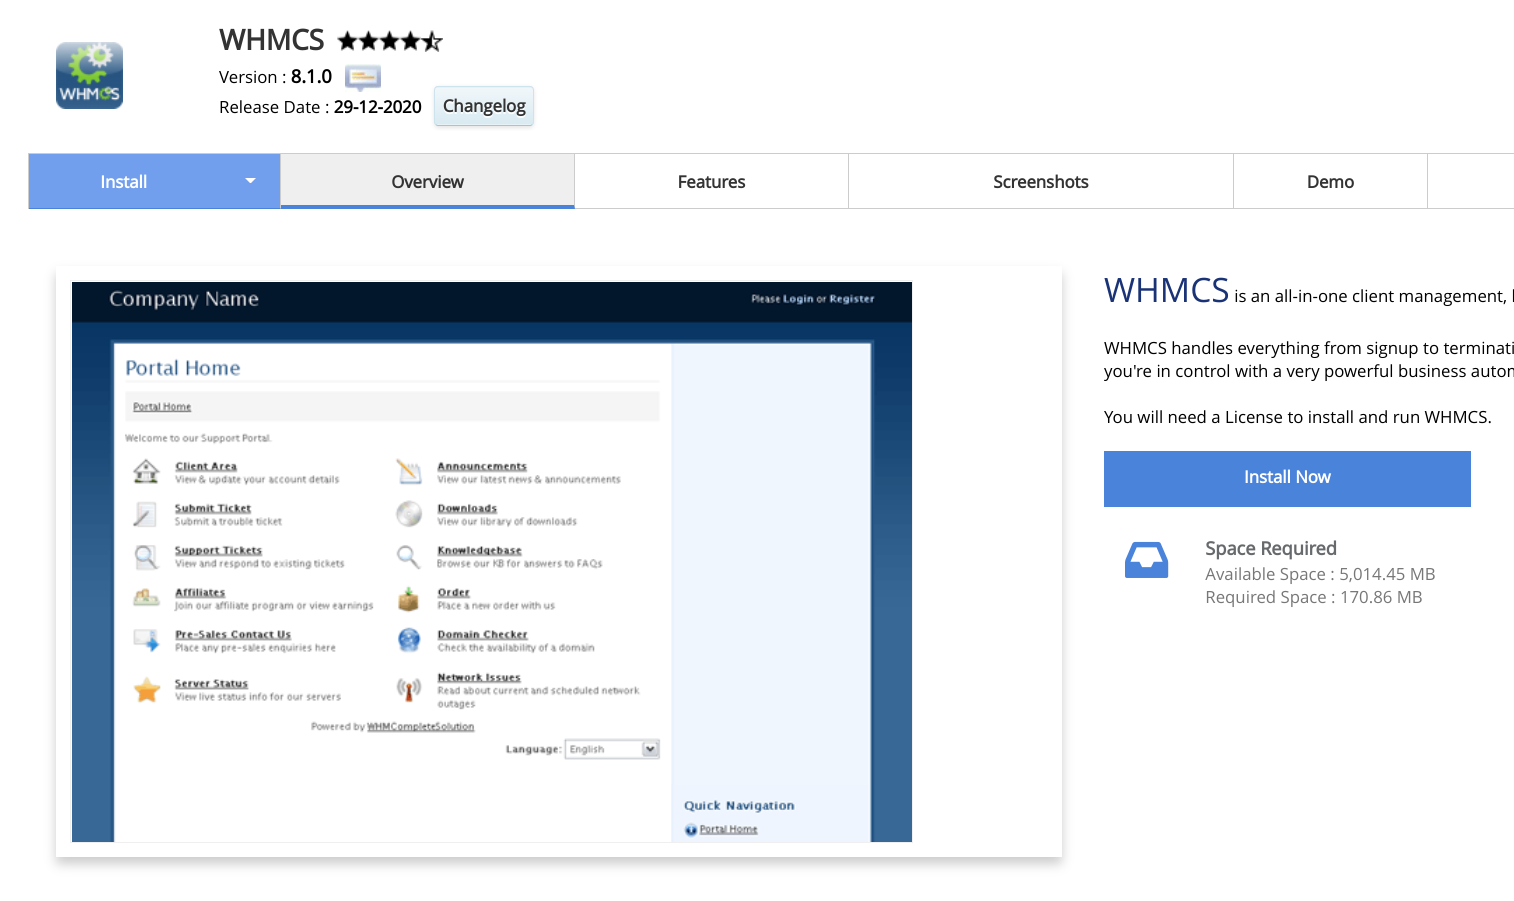Click the WHMCS portal screenshot preview

click(491, 561)
